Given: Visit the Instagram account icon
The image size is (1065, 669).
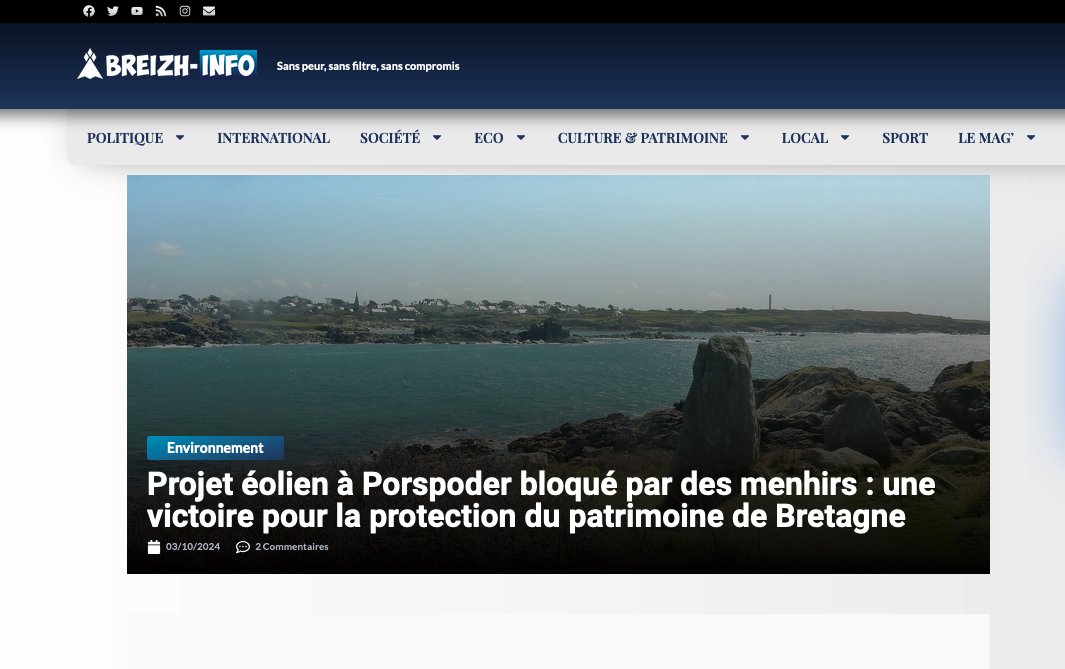Looking at the screenshot, I should pos(185,11).
